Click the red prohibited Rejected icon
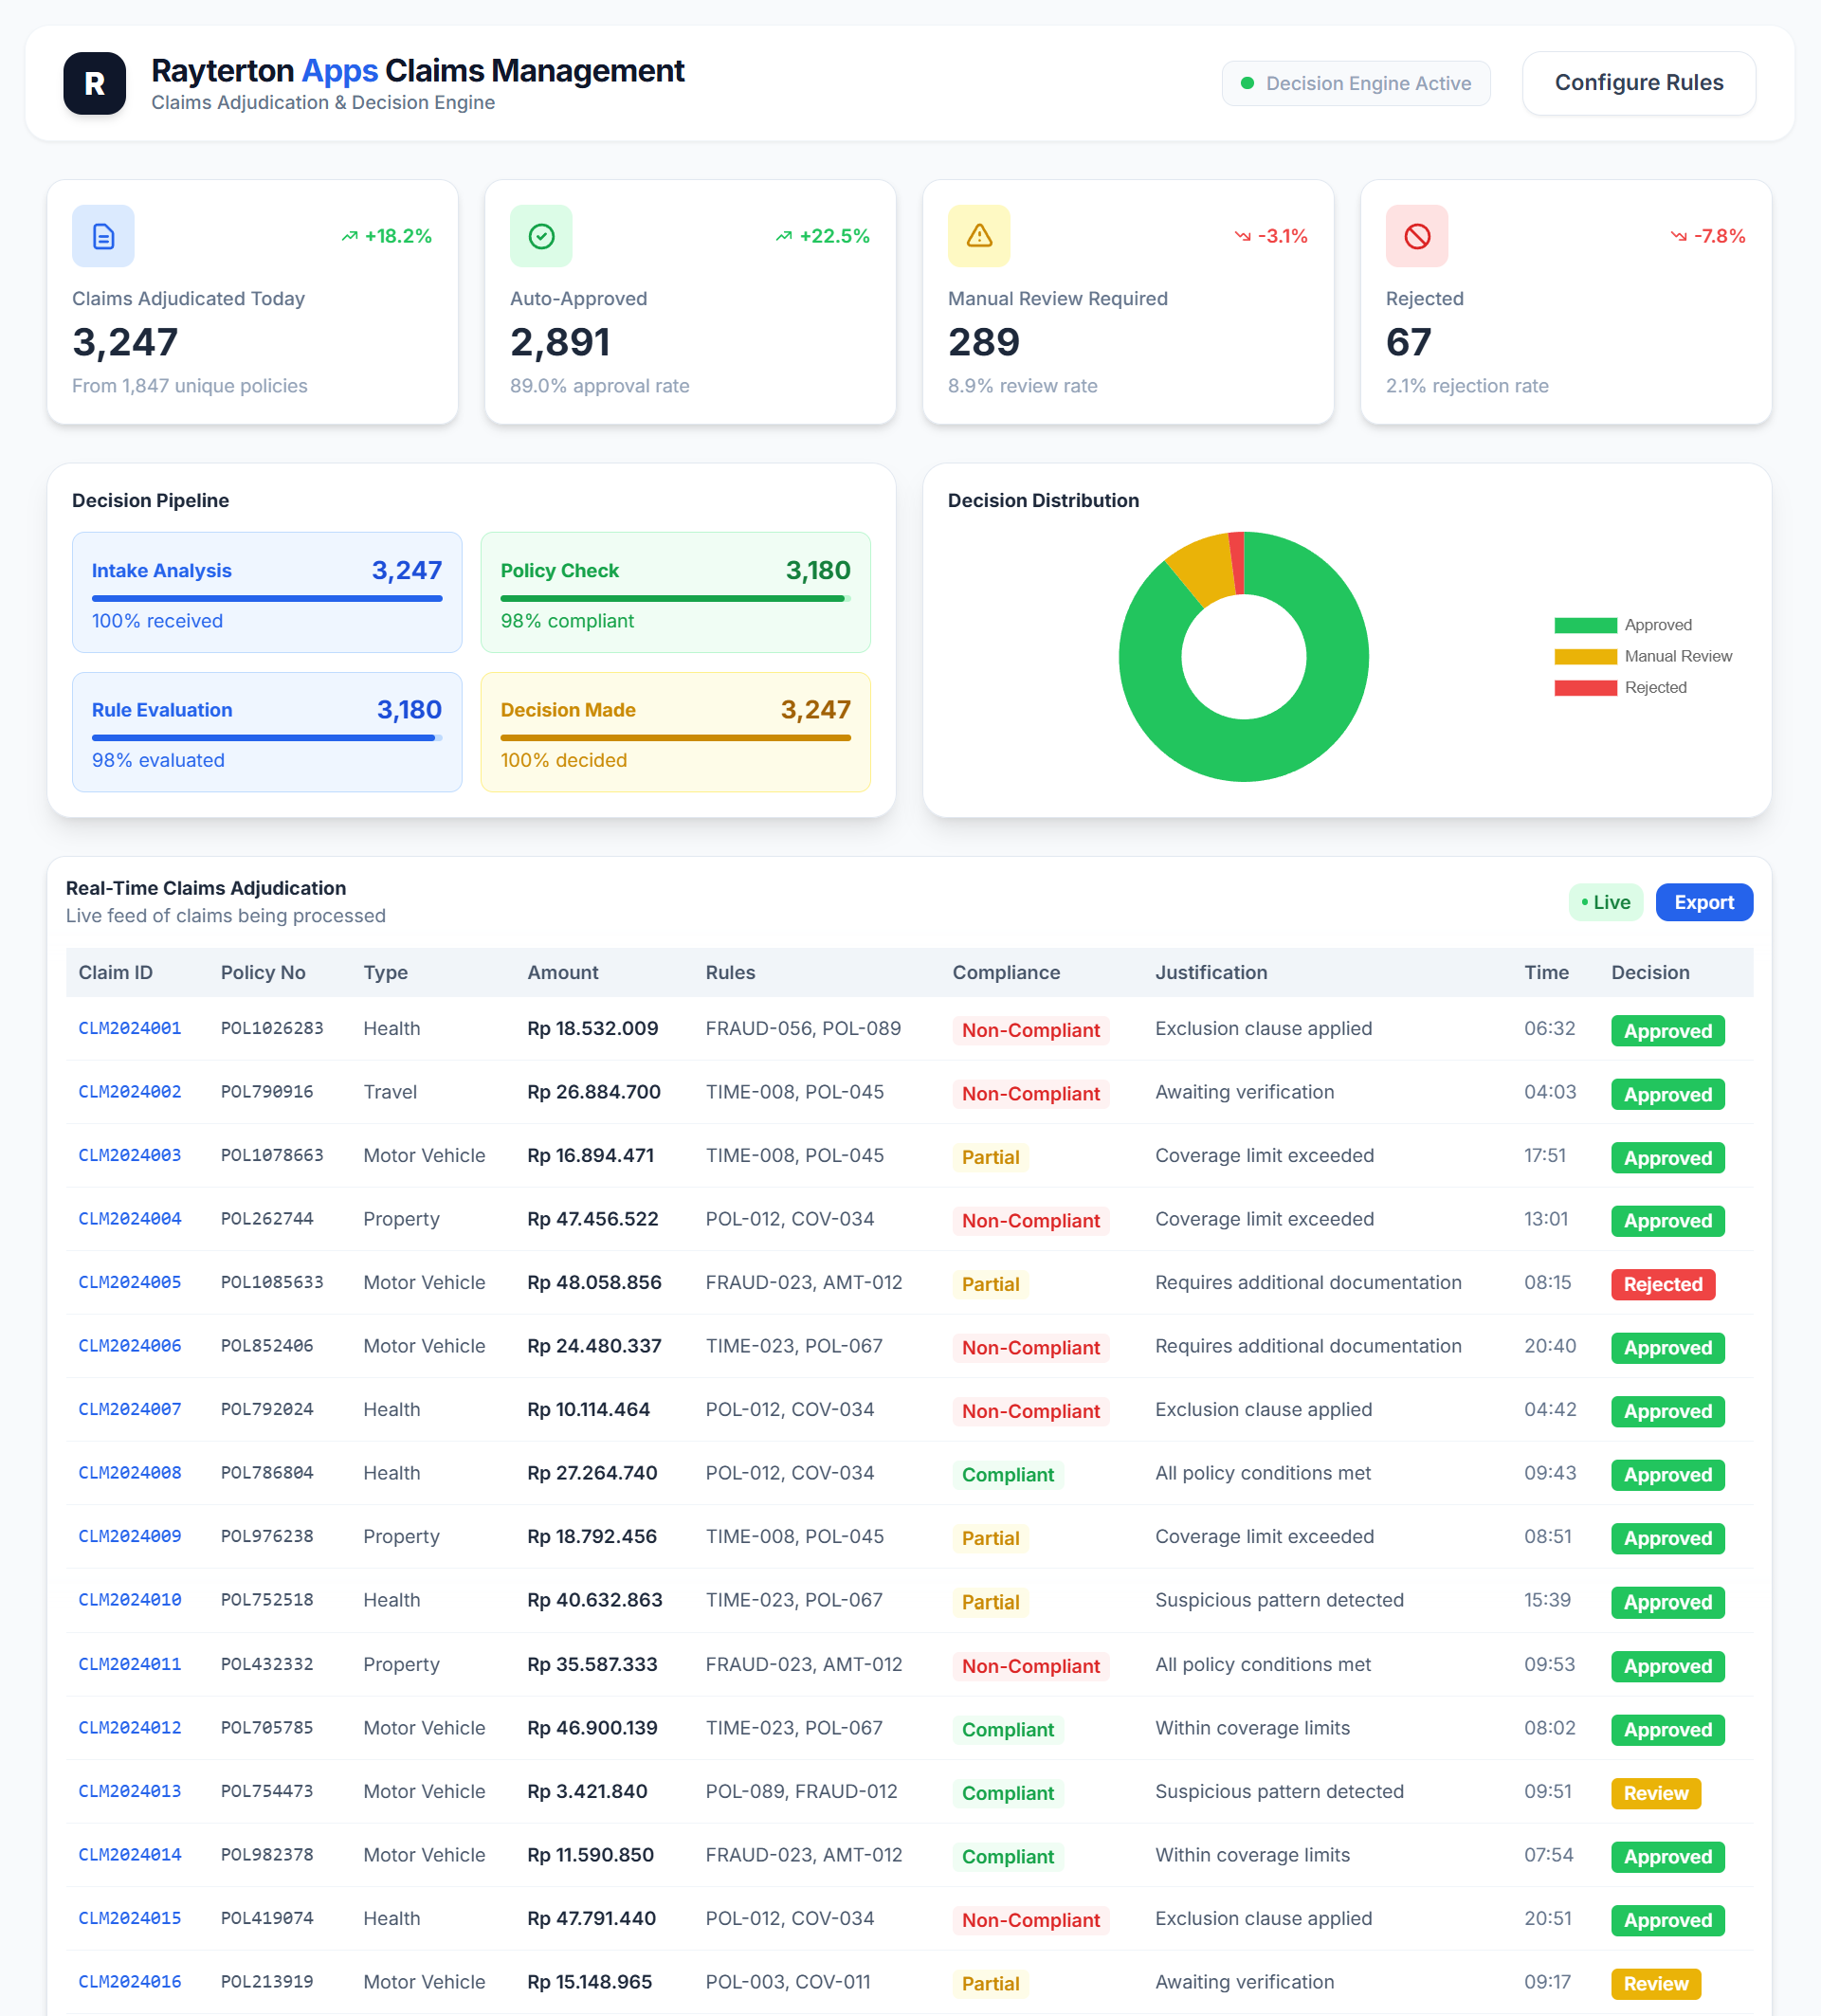 [1416, 236]
